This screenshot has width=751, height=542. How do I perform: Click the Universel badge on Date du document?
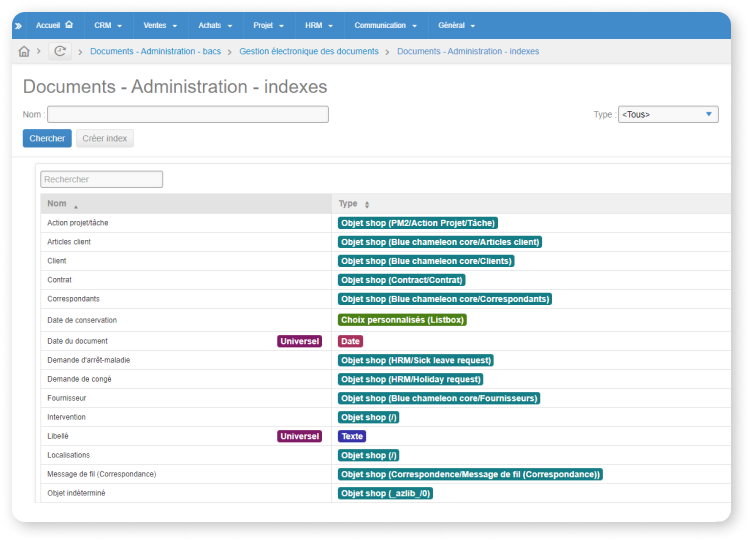[299, 341]
